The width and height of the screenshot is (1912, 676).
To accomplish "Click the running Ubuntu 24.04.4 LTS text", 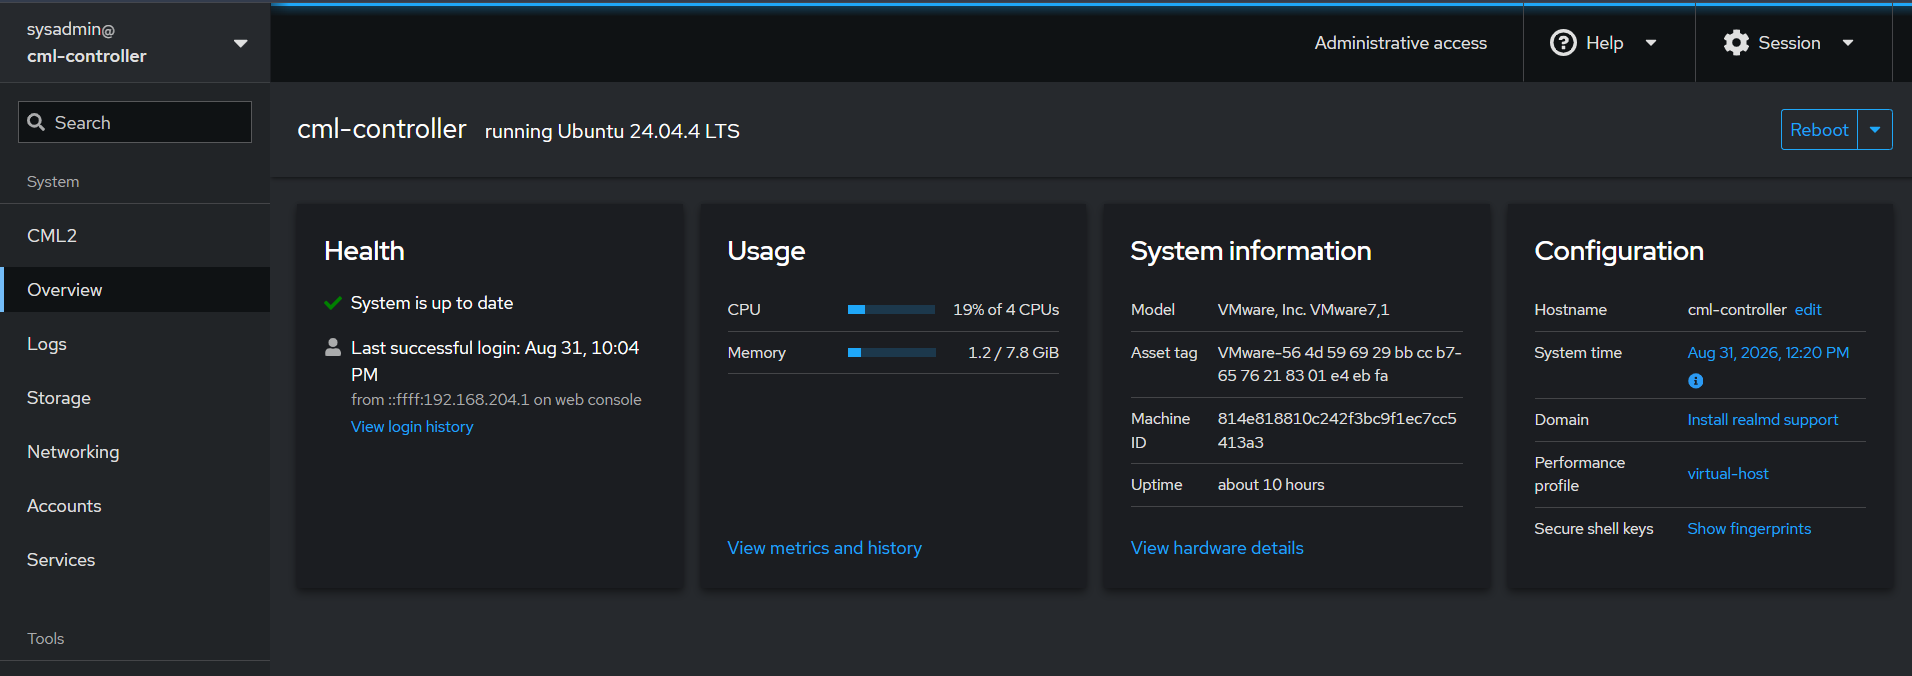I will (612, 131).
